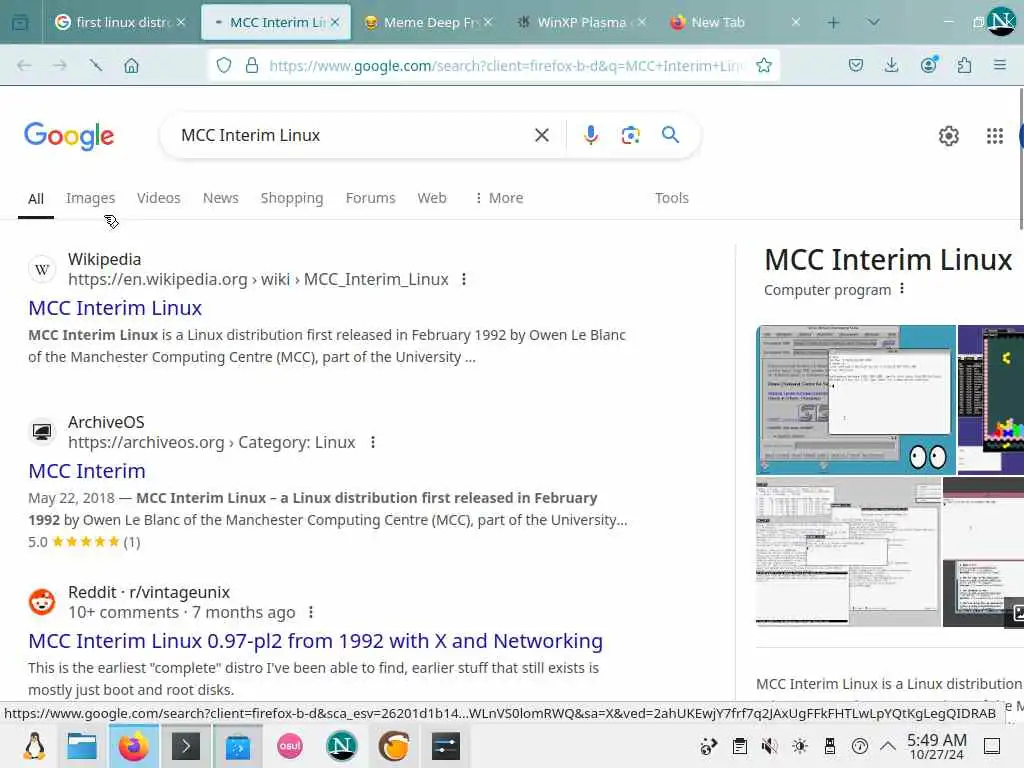
Task: Expand the list all tabs dropdown
Action: (873, 22)
